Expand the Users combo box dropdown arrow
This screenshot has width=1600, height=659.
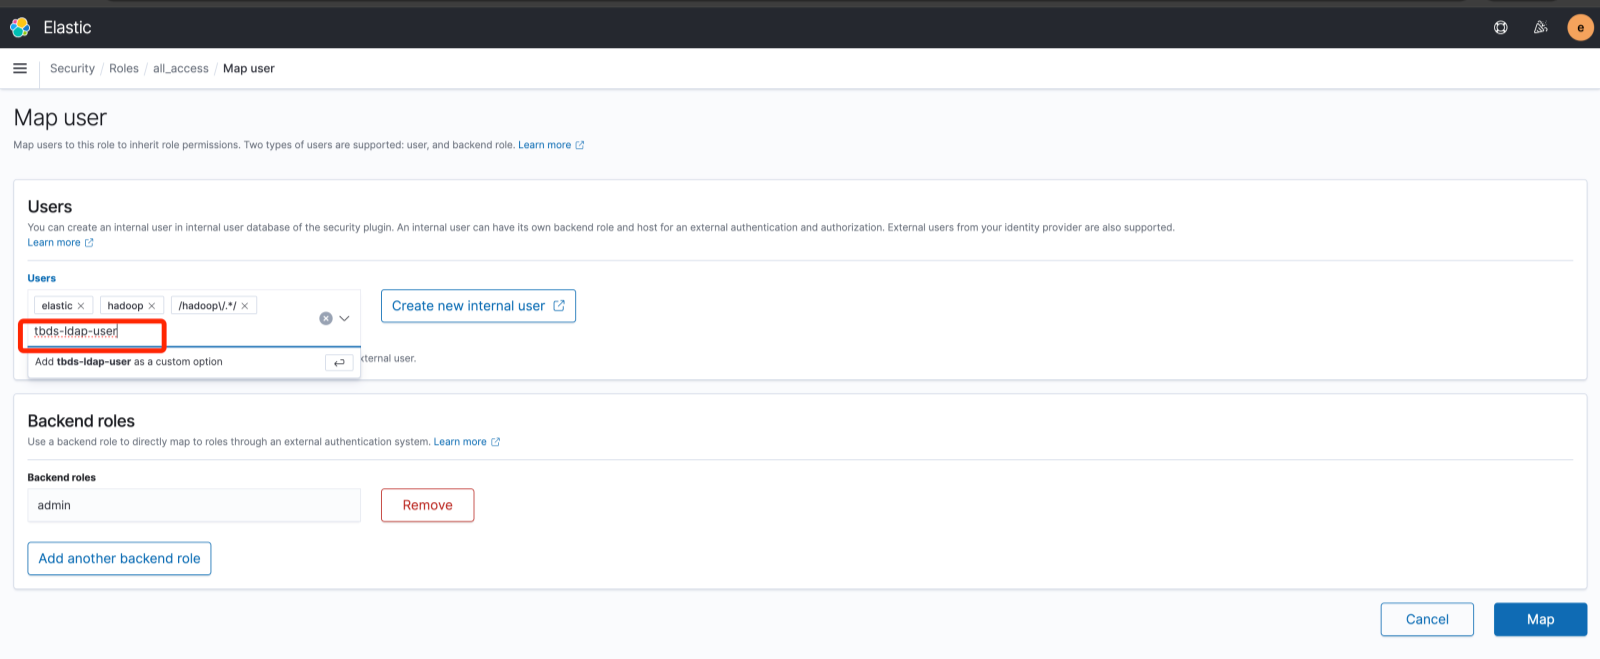tap(344, 318)
